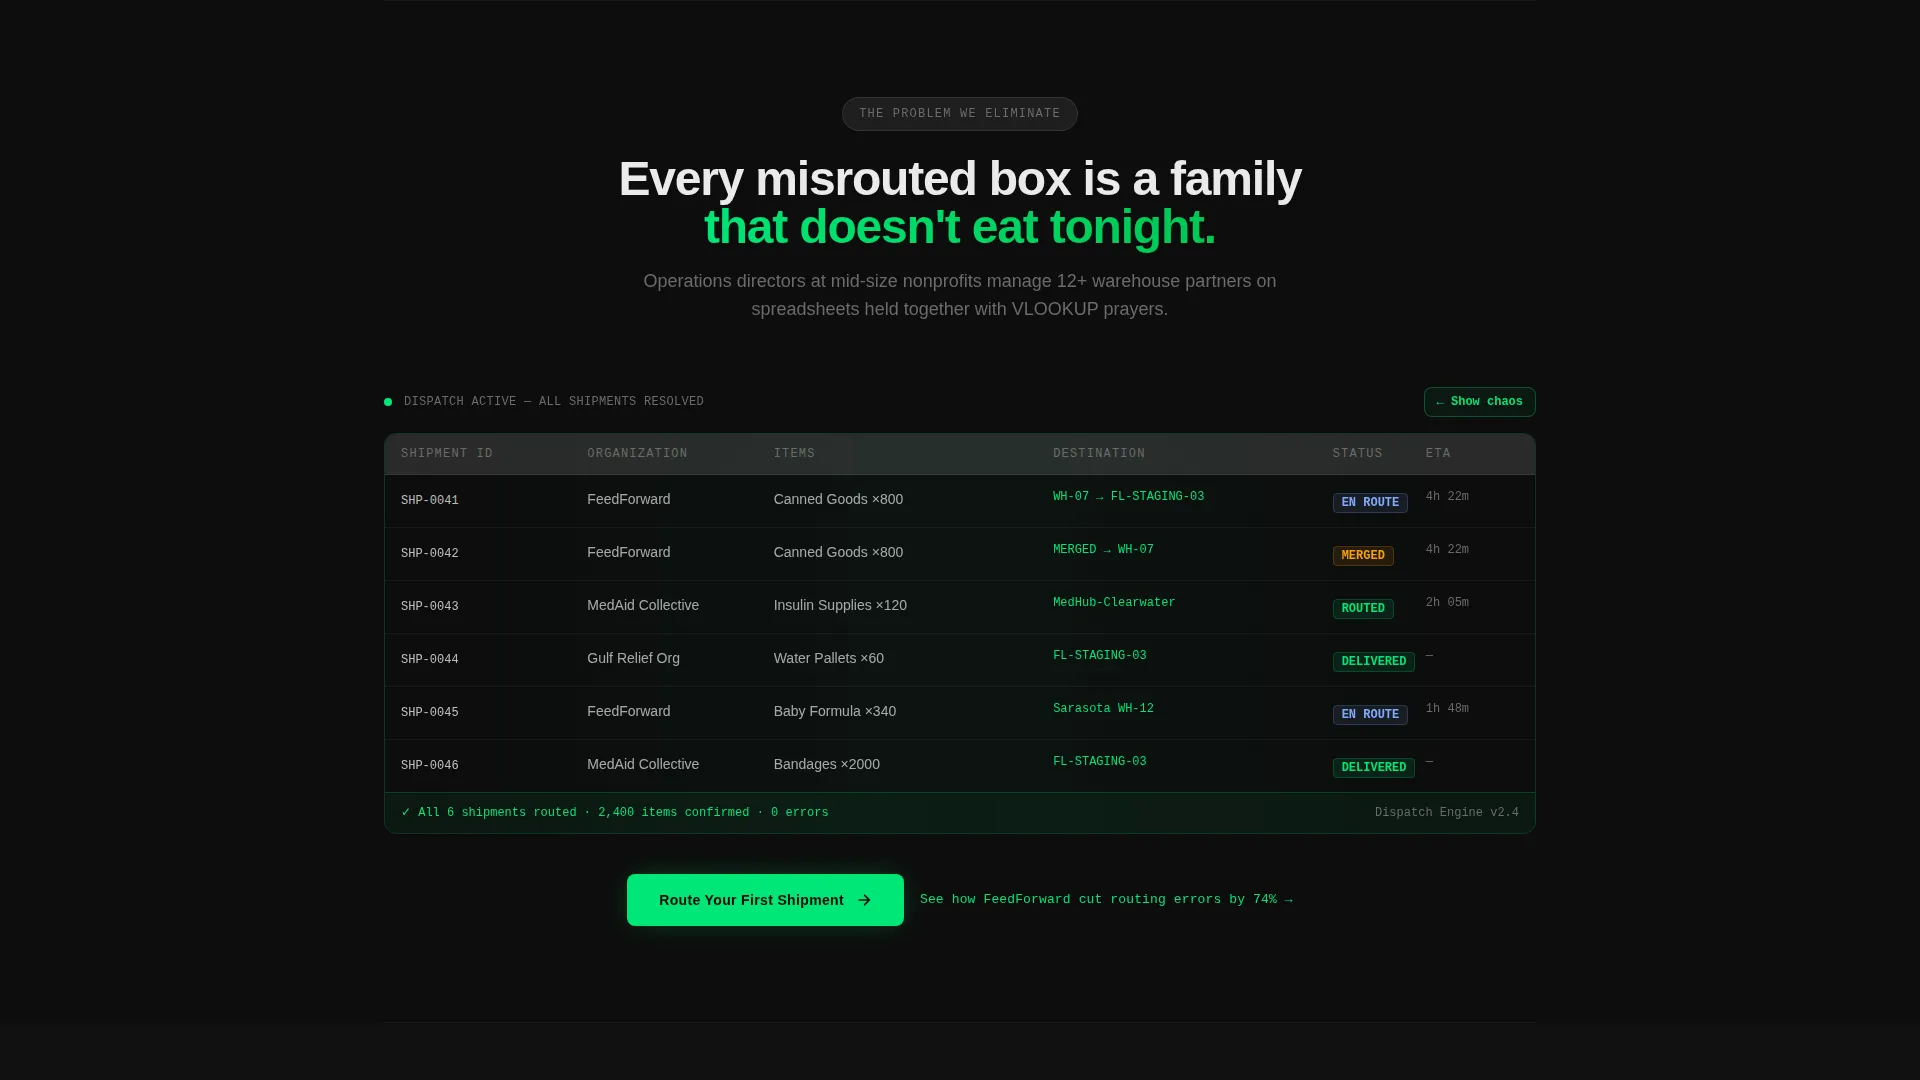Click FeedForward in the SHP-0041 row

[x=629, y=500]
